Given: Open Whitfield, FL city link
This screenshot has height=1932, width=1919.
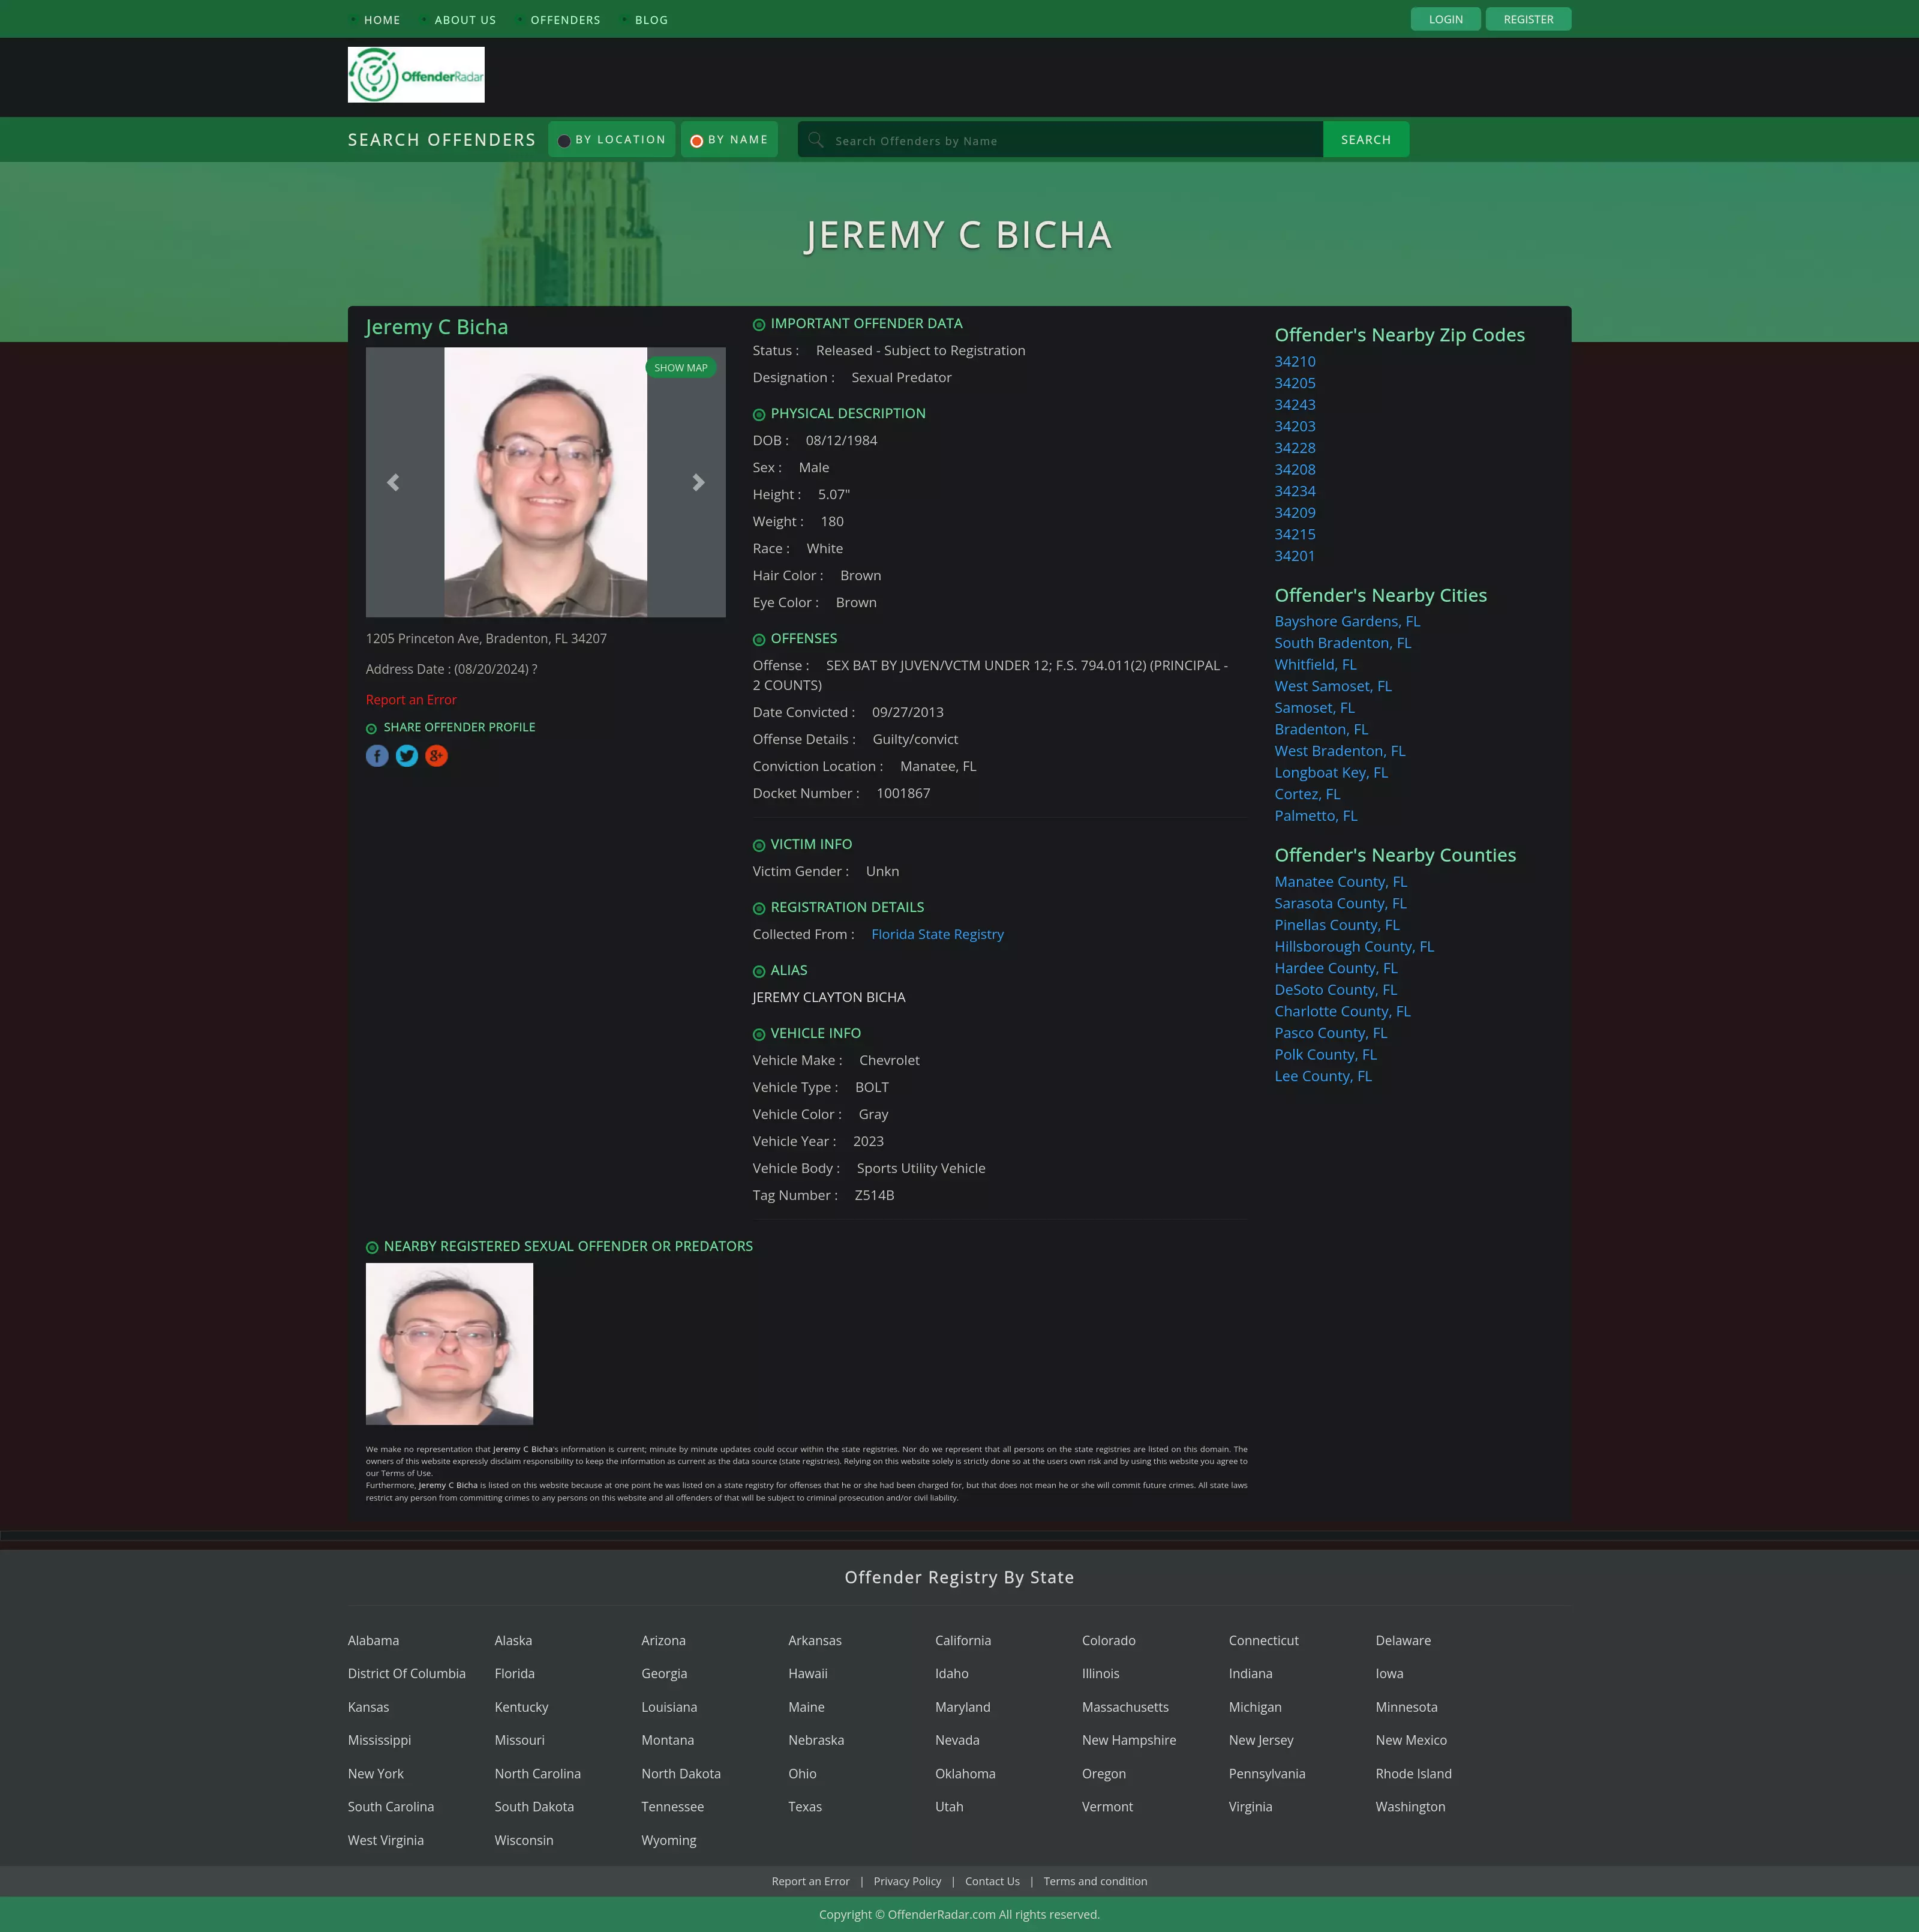Looking at the screenshot, I should coord(1316,665).
